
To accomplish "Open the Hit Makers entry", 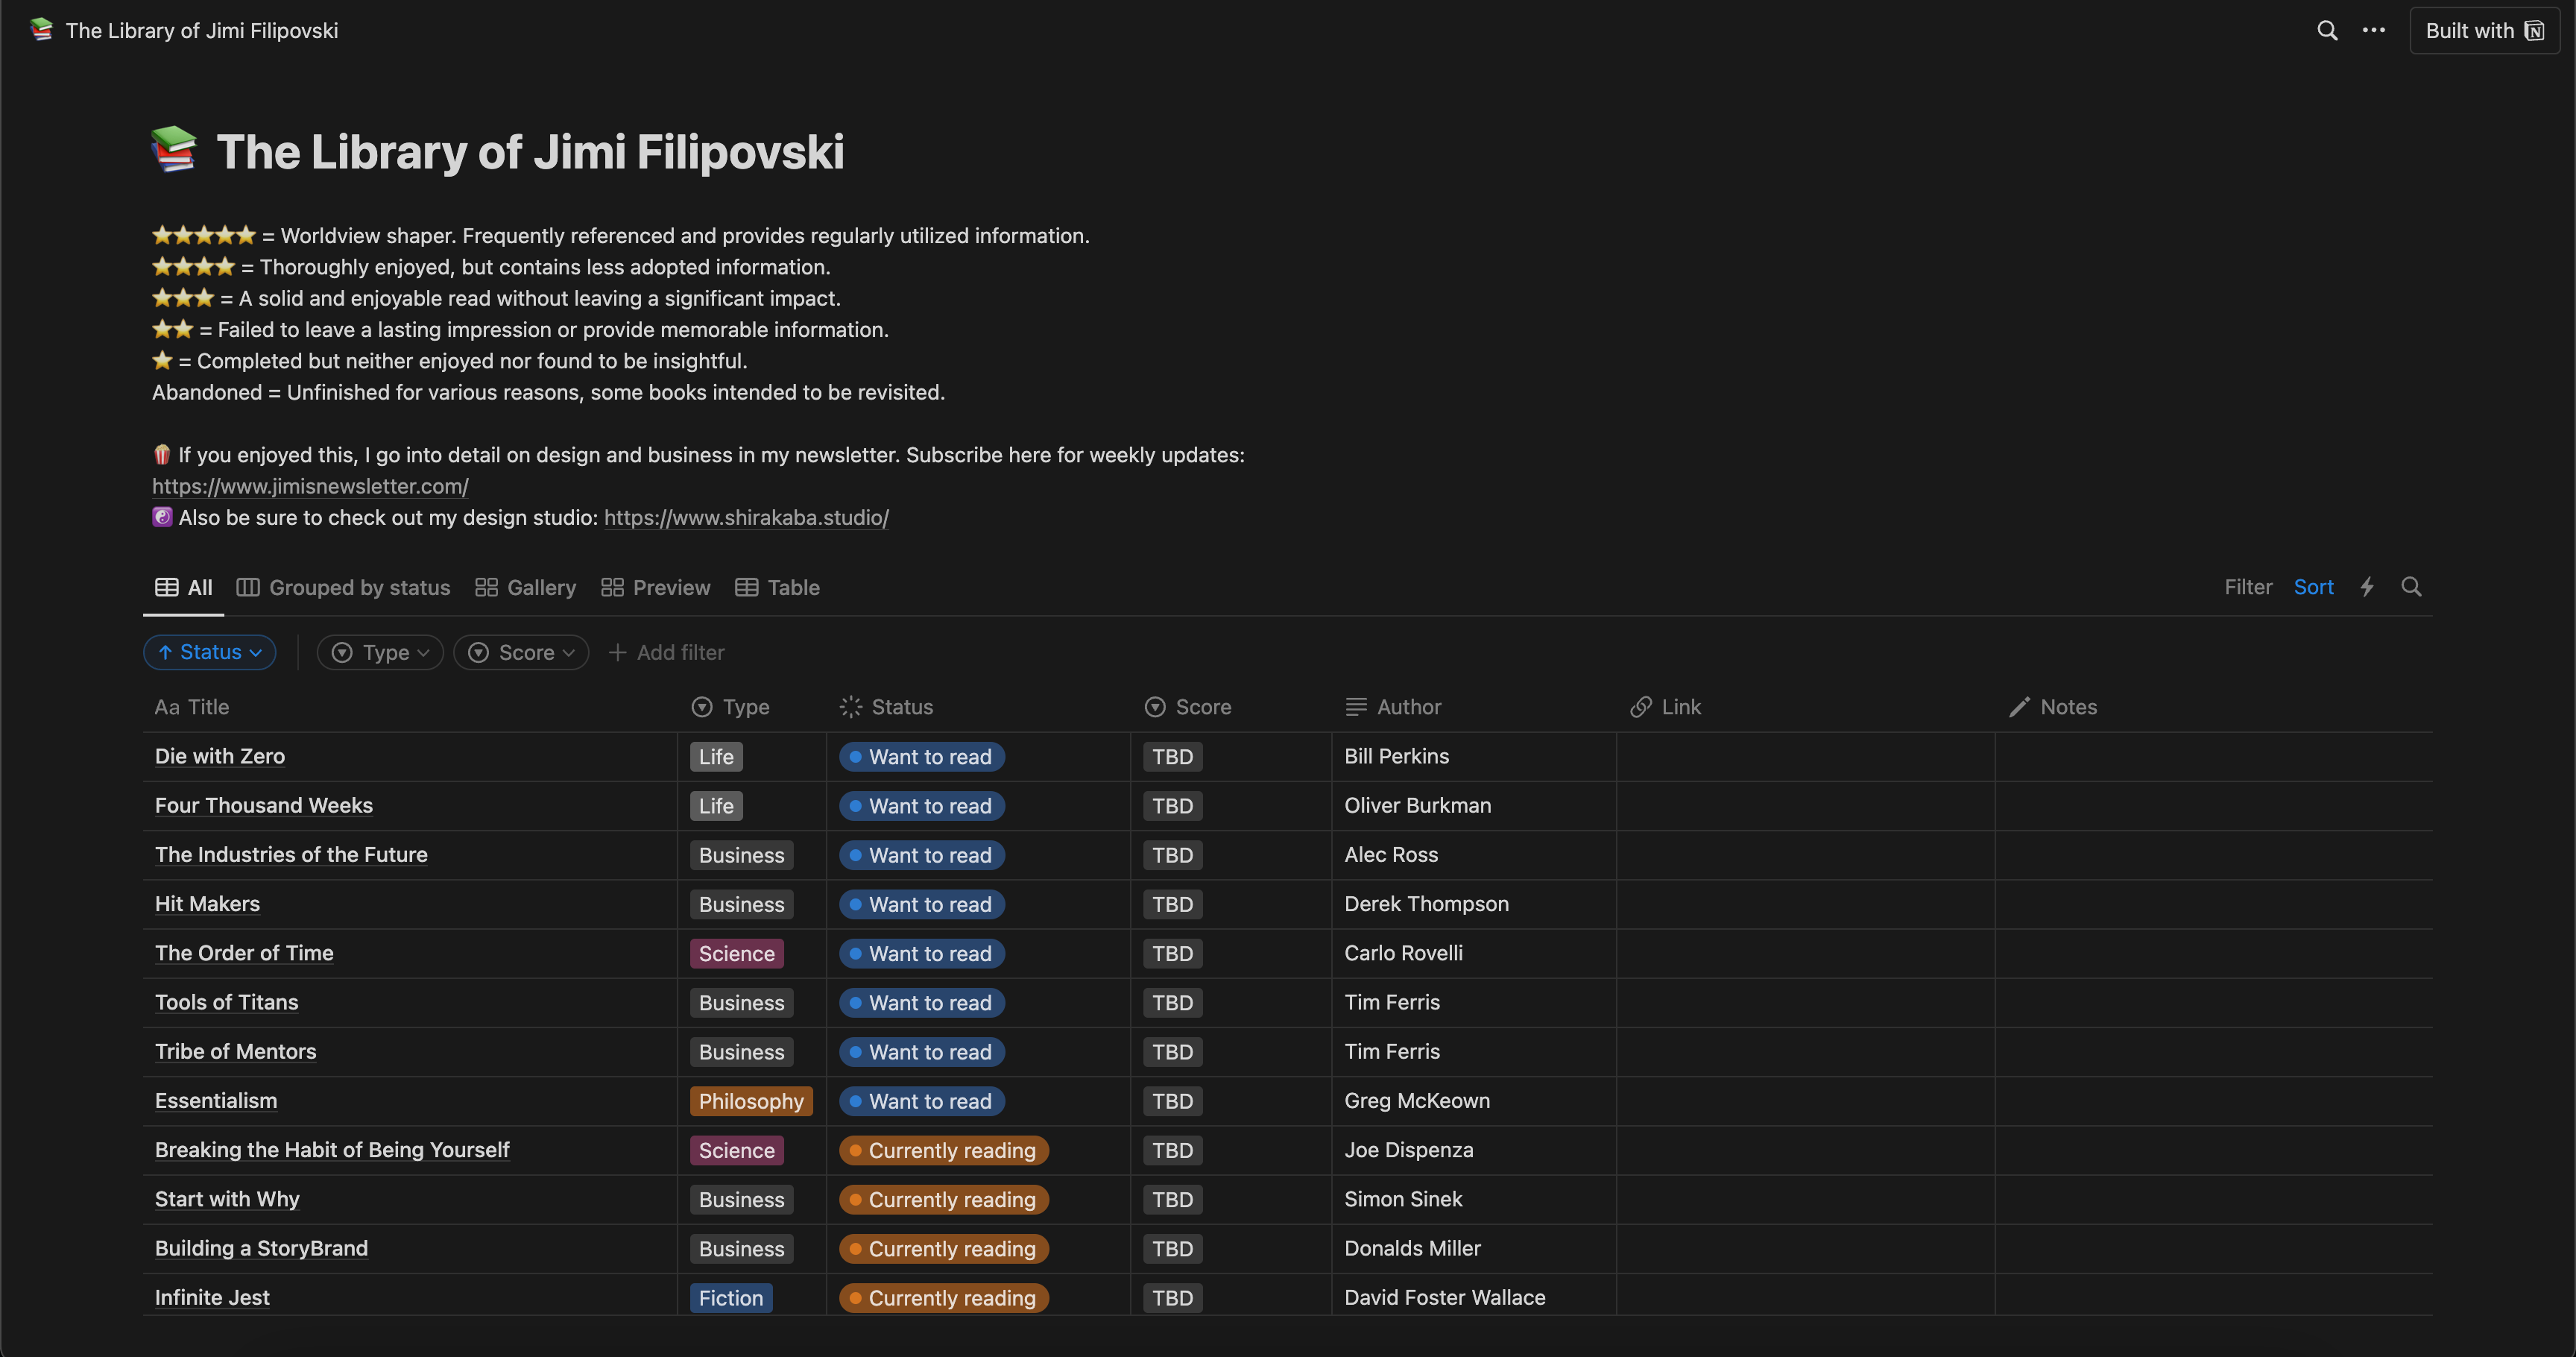I will [207, 904].
